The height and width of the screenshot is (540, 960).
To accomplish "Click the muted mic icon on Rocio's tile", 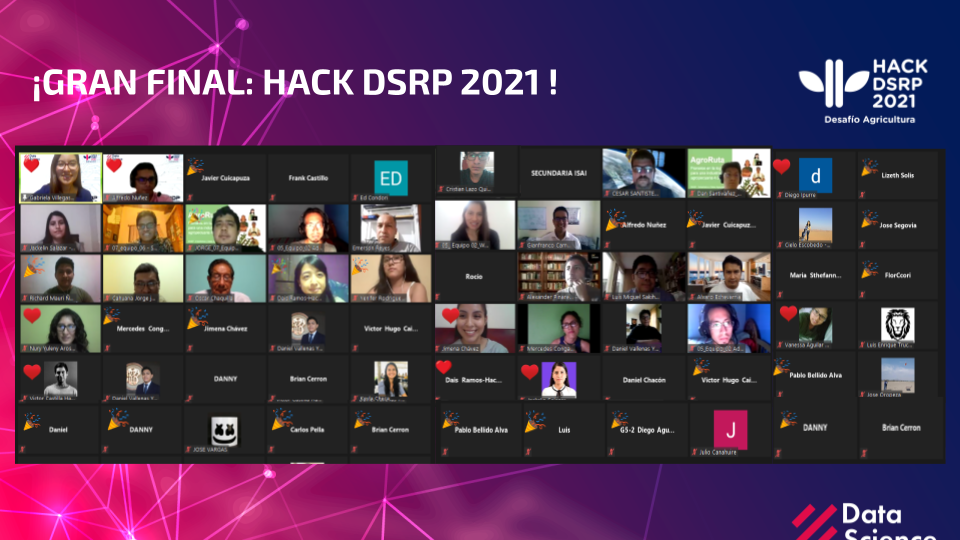I will [439, 298].
